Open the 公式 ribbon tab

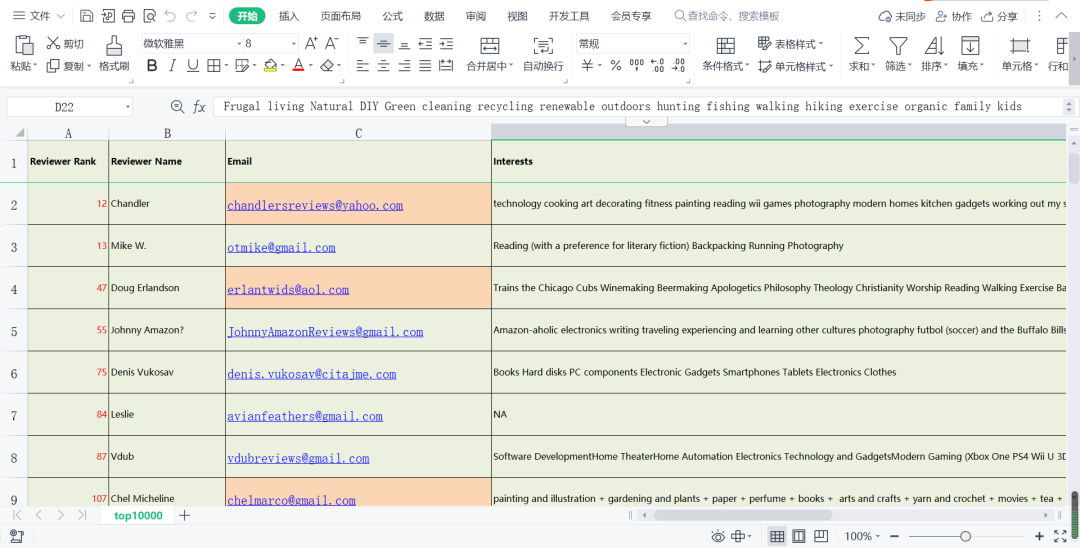coord(392,16)
